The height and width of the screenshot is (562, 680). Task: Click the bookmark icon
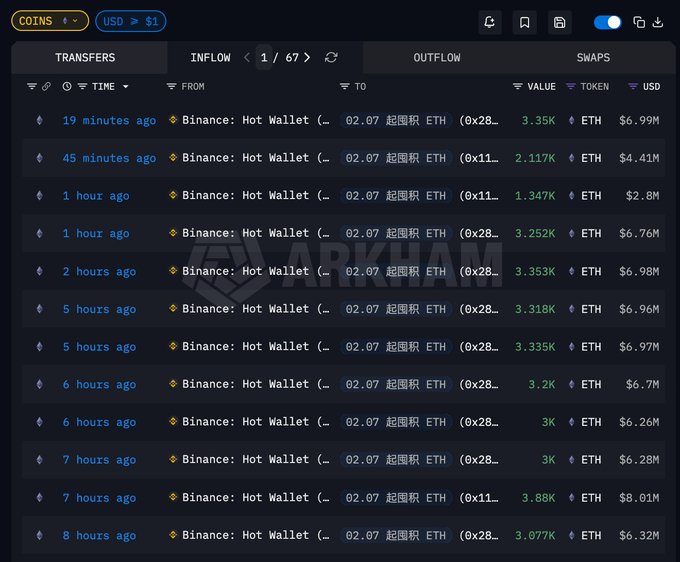click(x=524, y=22)
